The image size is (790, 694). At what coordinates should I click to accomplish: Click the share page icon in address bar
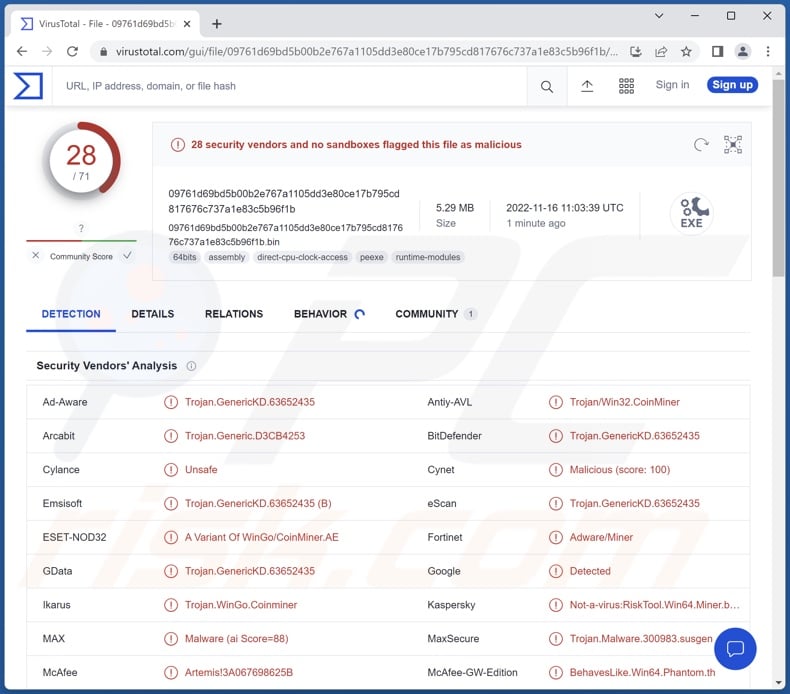point(661,51)
